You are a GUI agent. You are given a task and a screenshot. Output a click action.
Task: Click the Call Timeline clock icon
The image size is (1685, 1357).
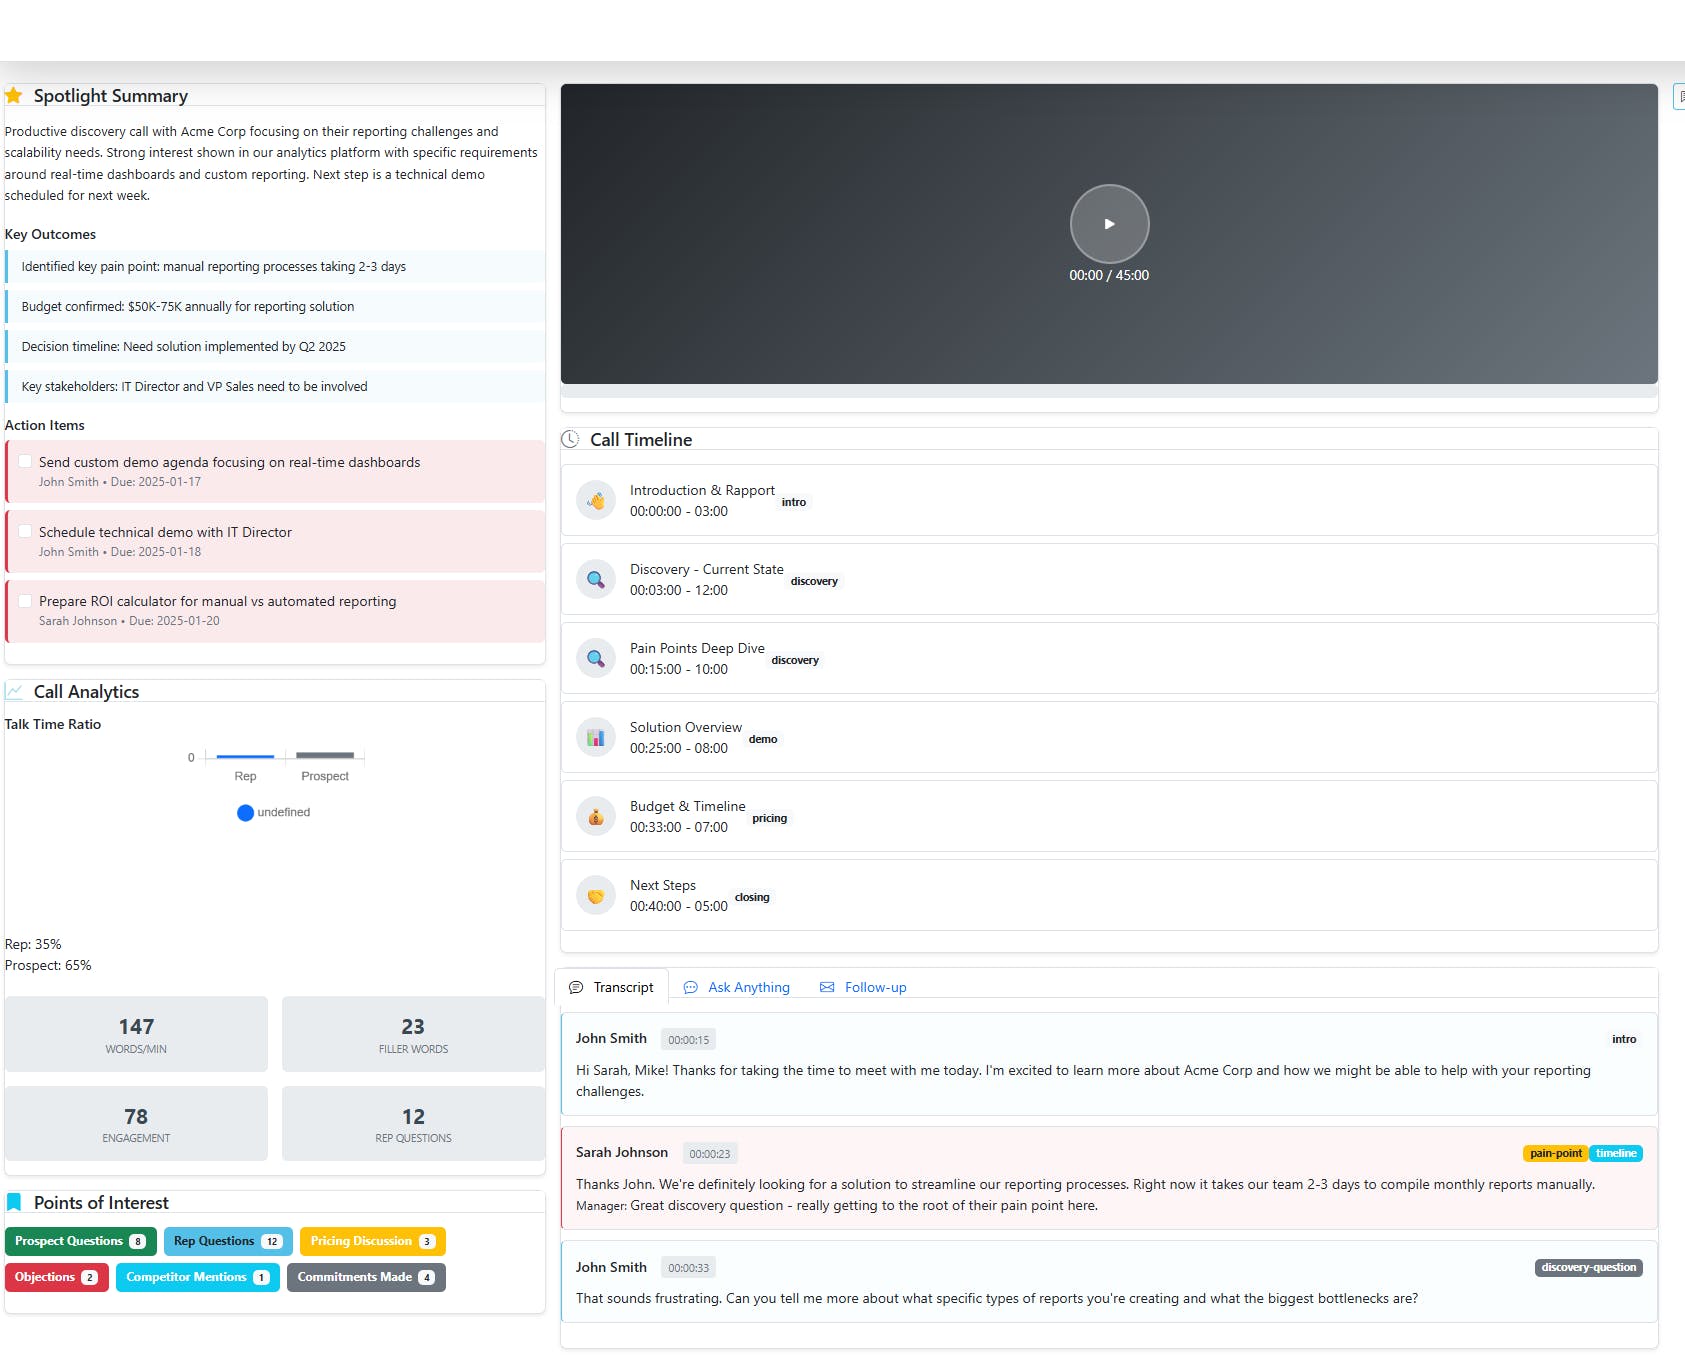(x=570, y=439)
